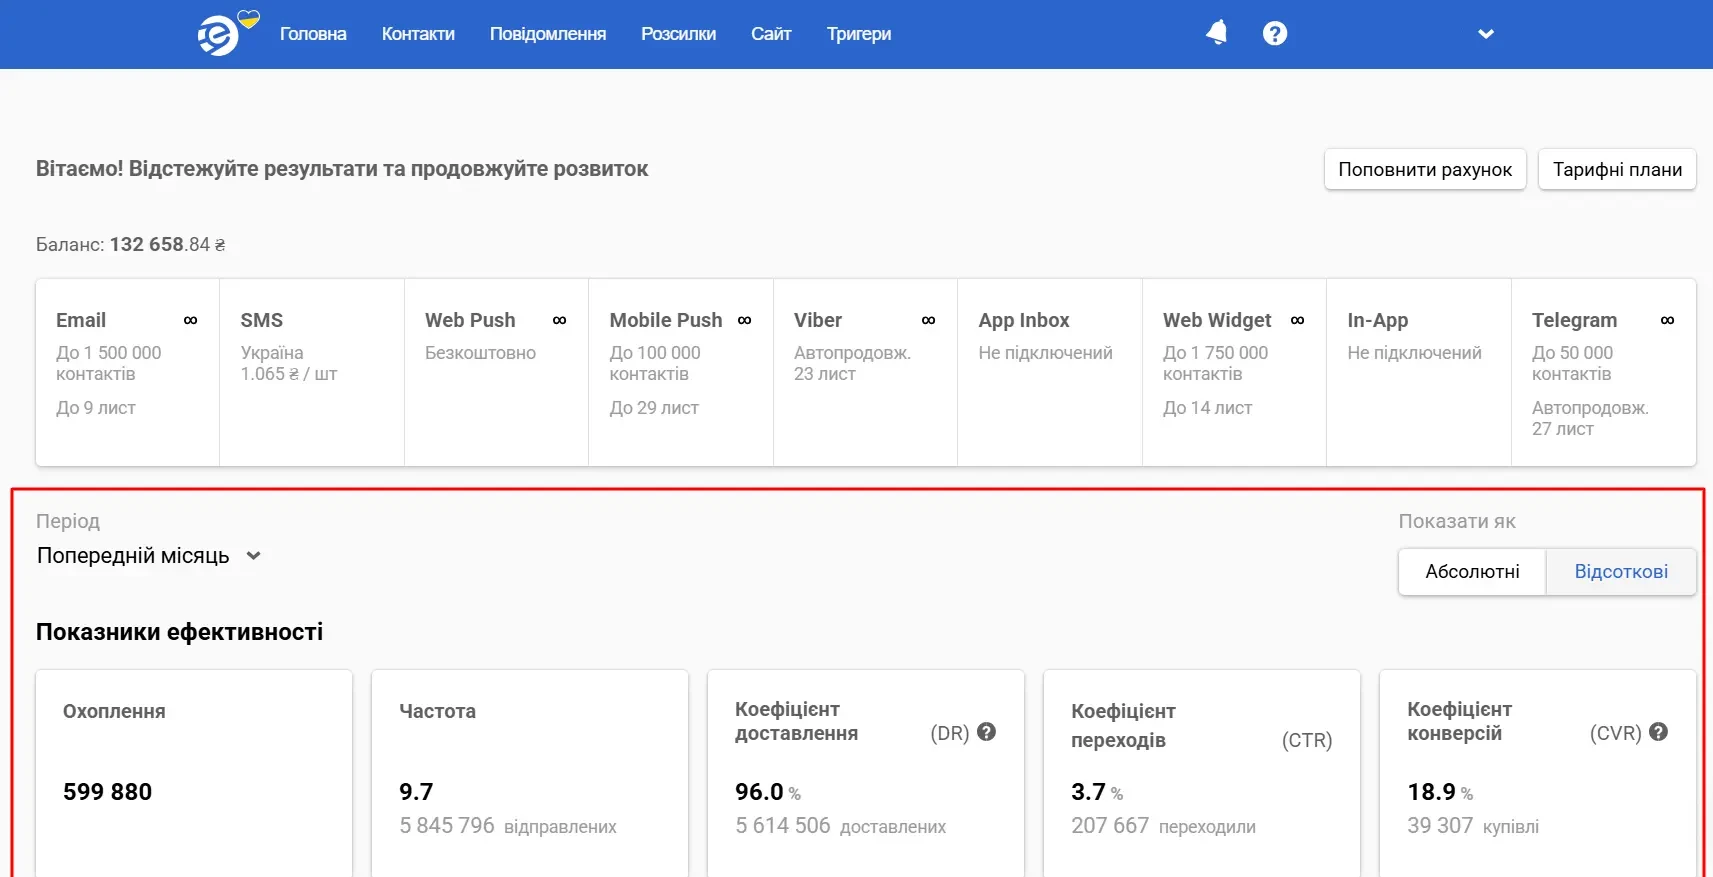Click the Поповнити рахунок button
Viewport: 1713px width, 877px height.
pos(1424,170)
